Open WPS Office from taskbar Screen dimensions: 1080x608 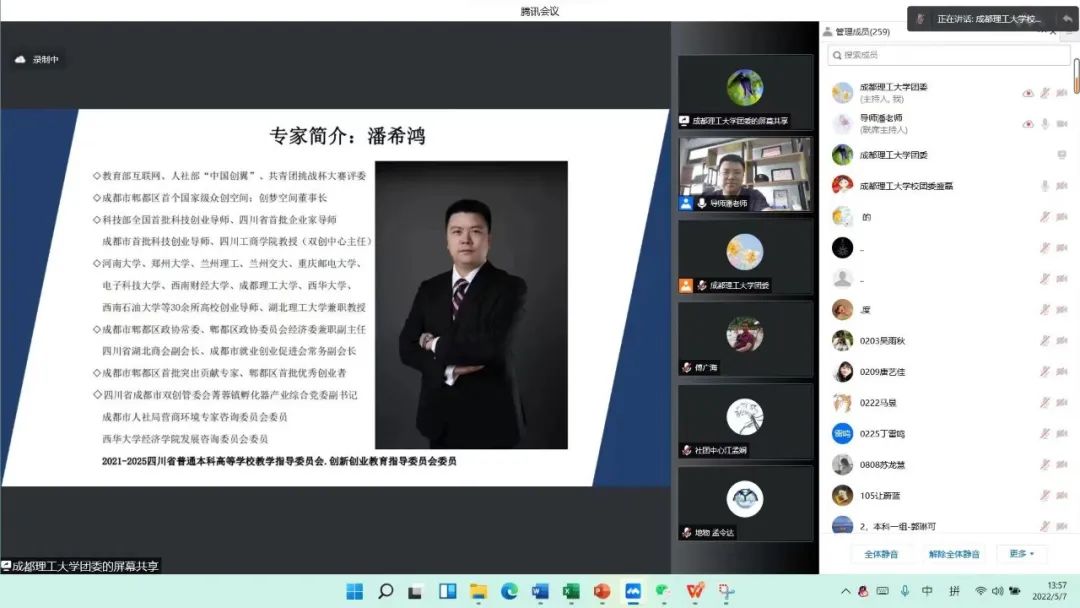pyautogui.click(x=695, y=591)
